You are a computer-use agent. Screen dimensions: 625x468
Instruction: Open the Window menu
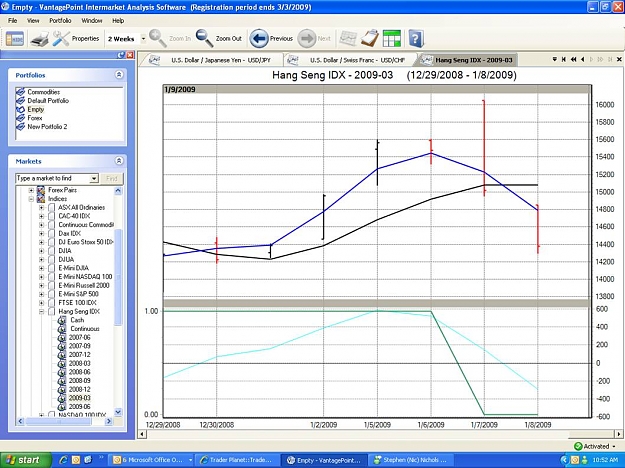tap(92, 21)
